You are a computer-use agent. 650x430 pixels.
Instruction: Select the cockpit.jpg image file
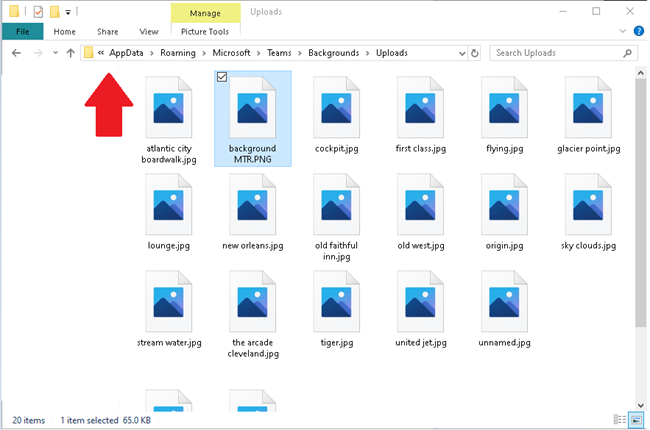tap(336, 109)
